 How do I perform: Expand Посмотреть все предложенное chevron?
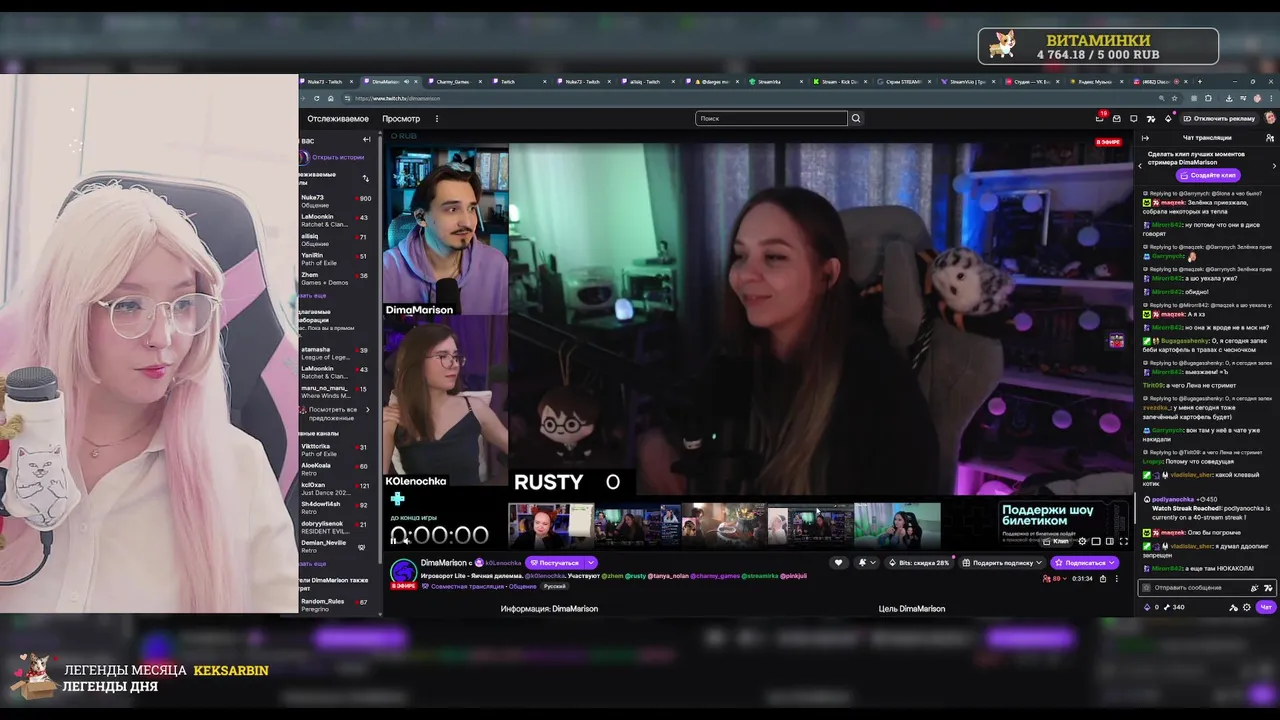pos(367,409)
